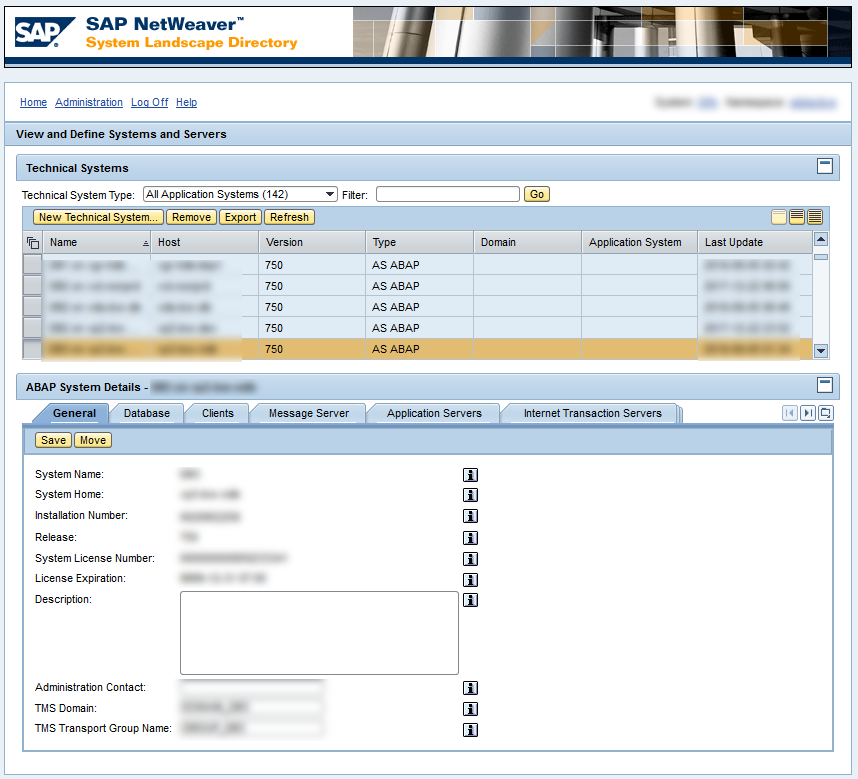Collapse the Technical Systems panel
The image size is (858, 779).
tap(824, 167)
